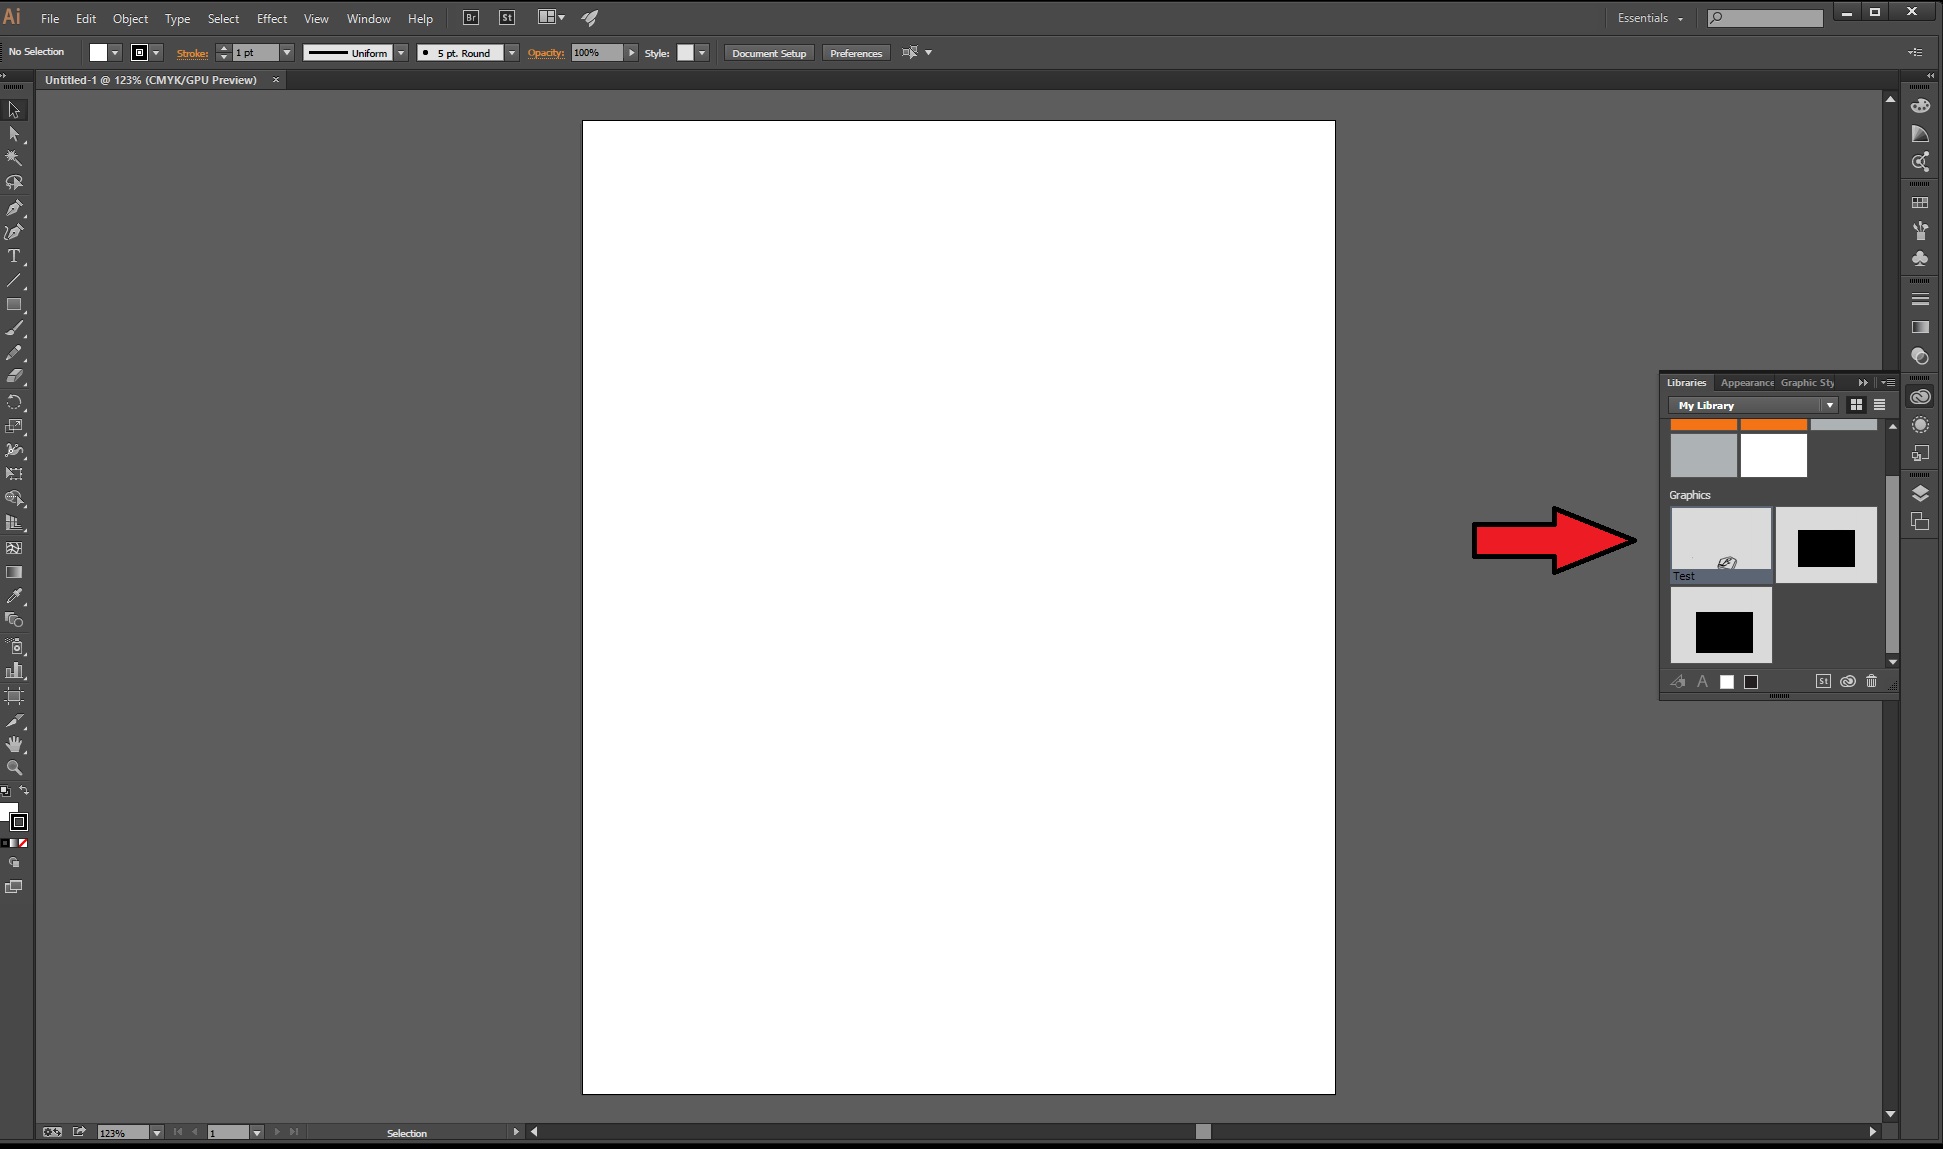Select the Rectangle tool
Viewport: 1943px width, 1149px height.
pos(14,305)
